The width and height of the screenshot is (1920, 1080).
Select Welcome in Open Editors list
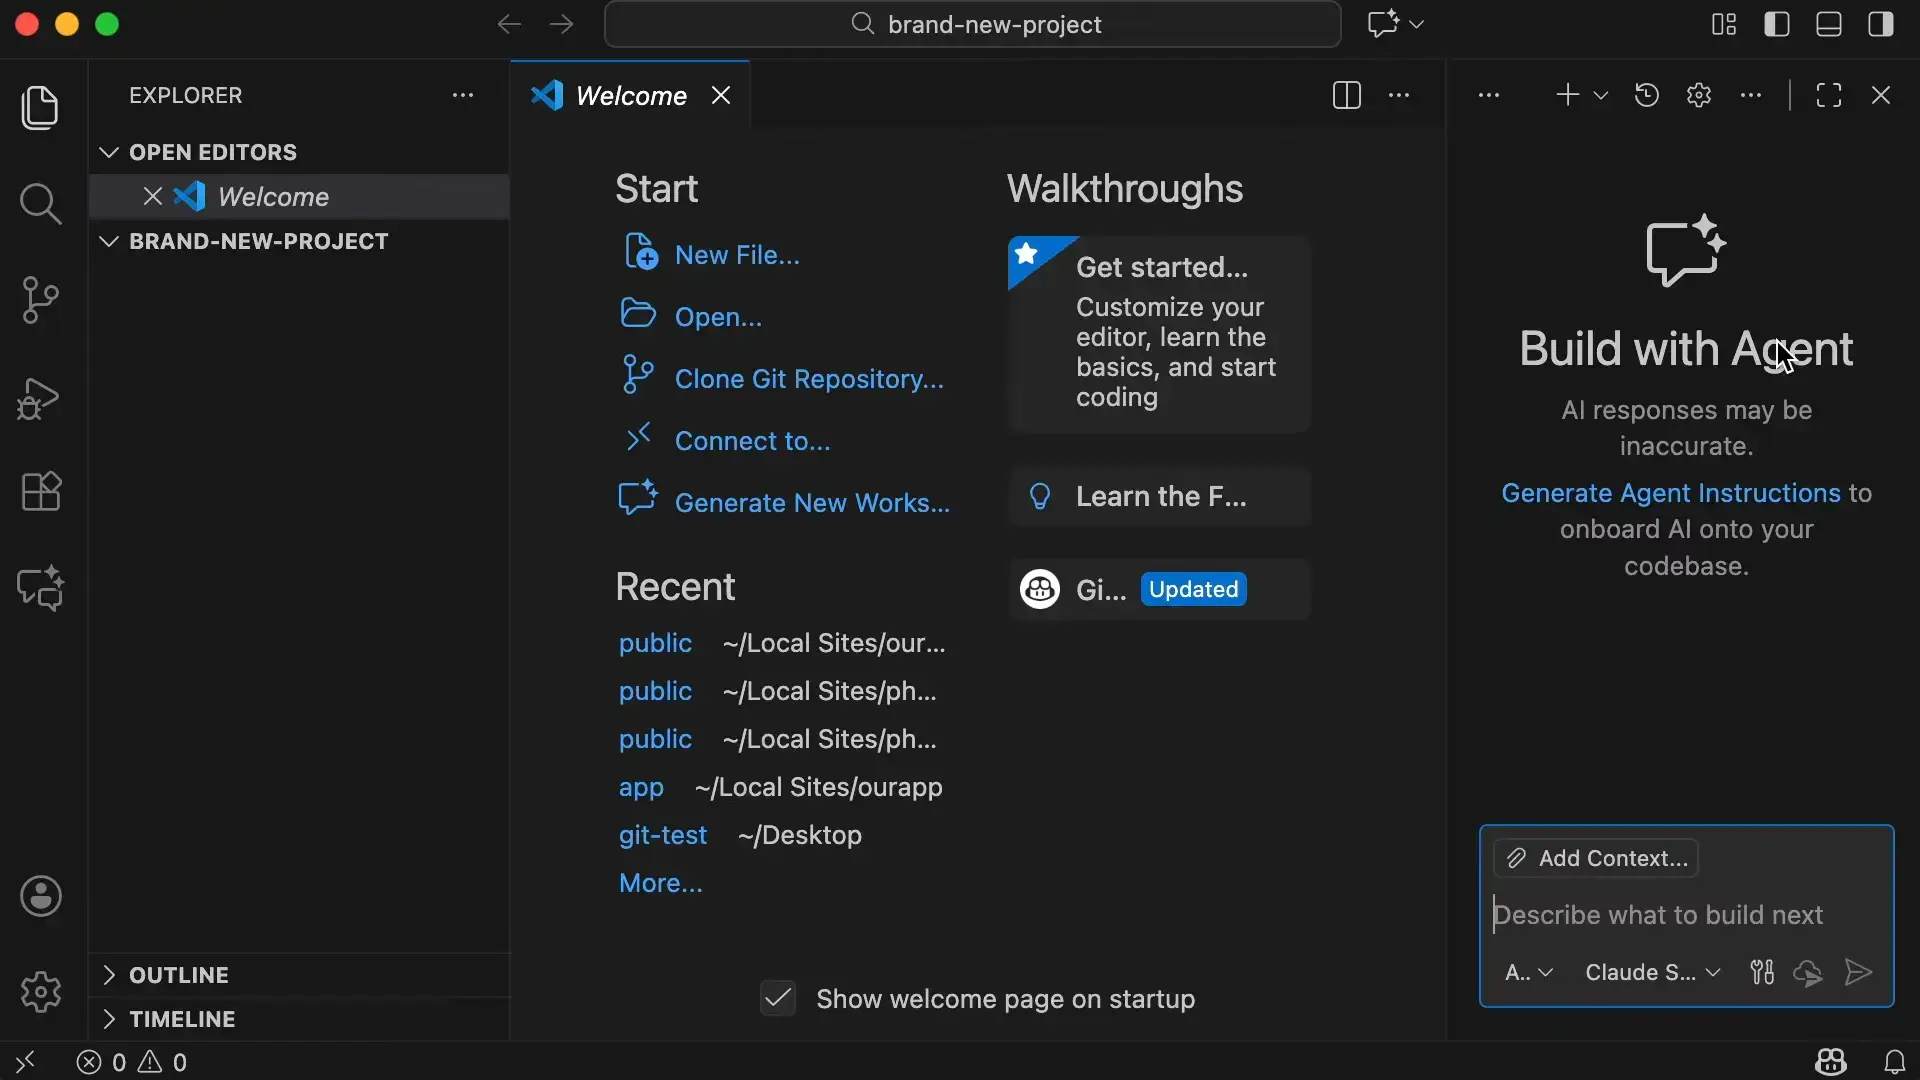[x=274, y=197]
